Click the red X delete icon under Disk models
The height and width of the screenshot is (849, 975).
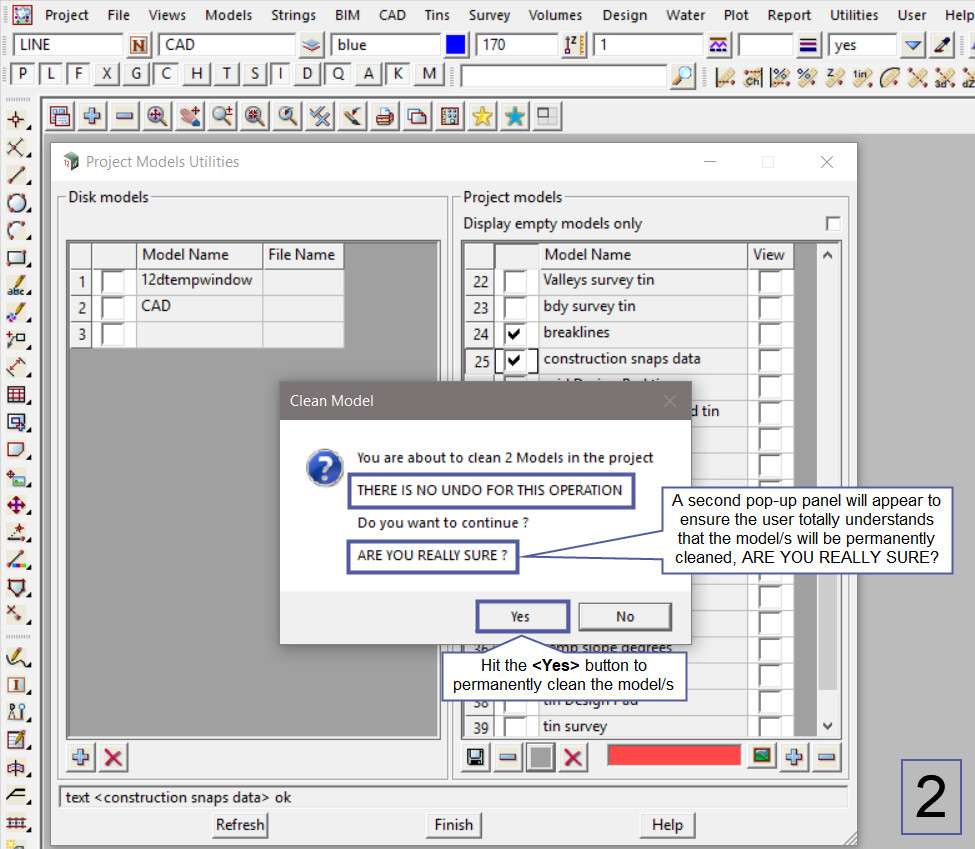pos(114,757)
